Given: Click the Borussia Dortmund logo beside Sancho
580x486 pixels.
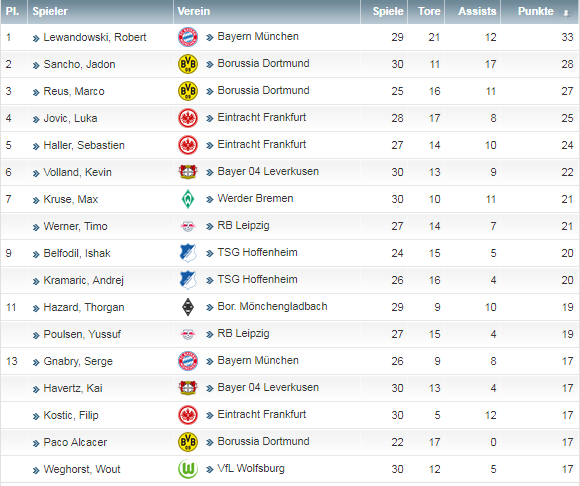Looking at the screenshot, I should point(188,64).
